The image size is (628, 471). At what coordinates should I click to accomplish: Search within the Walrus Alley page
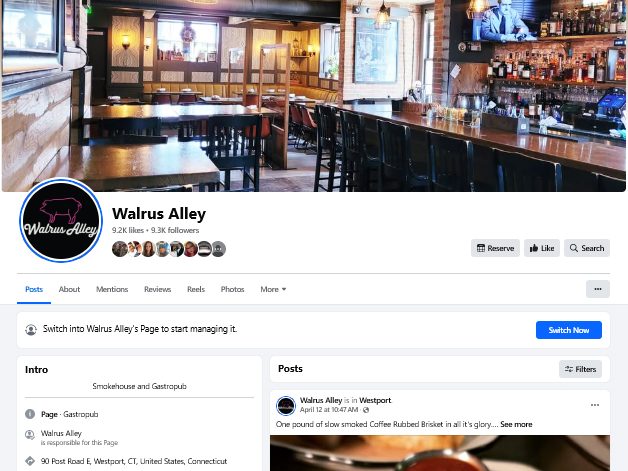pos(587,248)
